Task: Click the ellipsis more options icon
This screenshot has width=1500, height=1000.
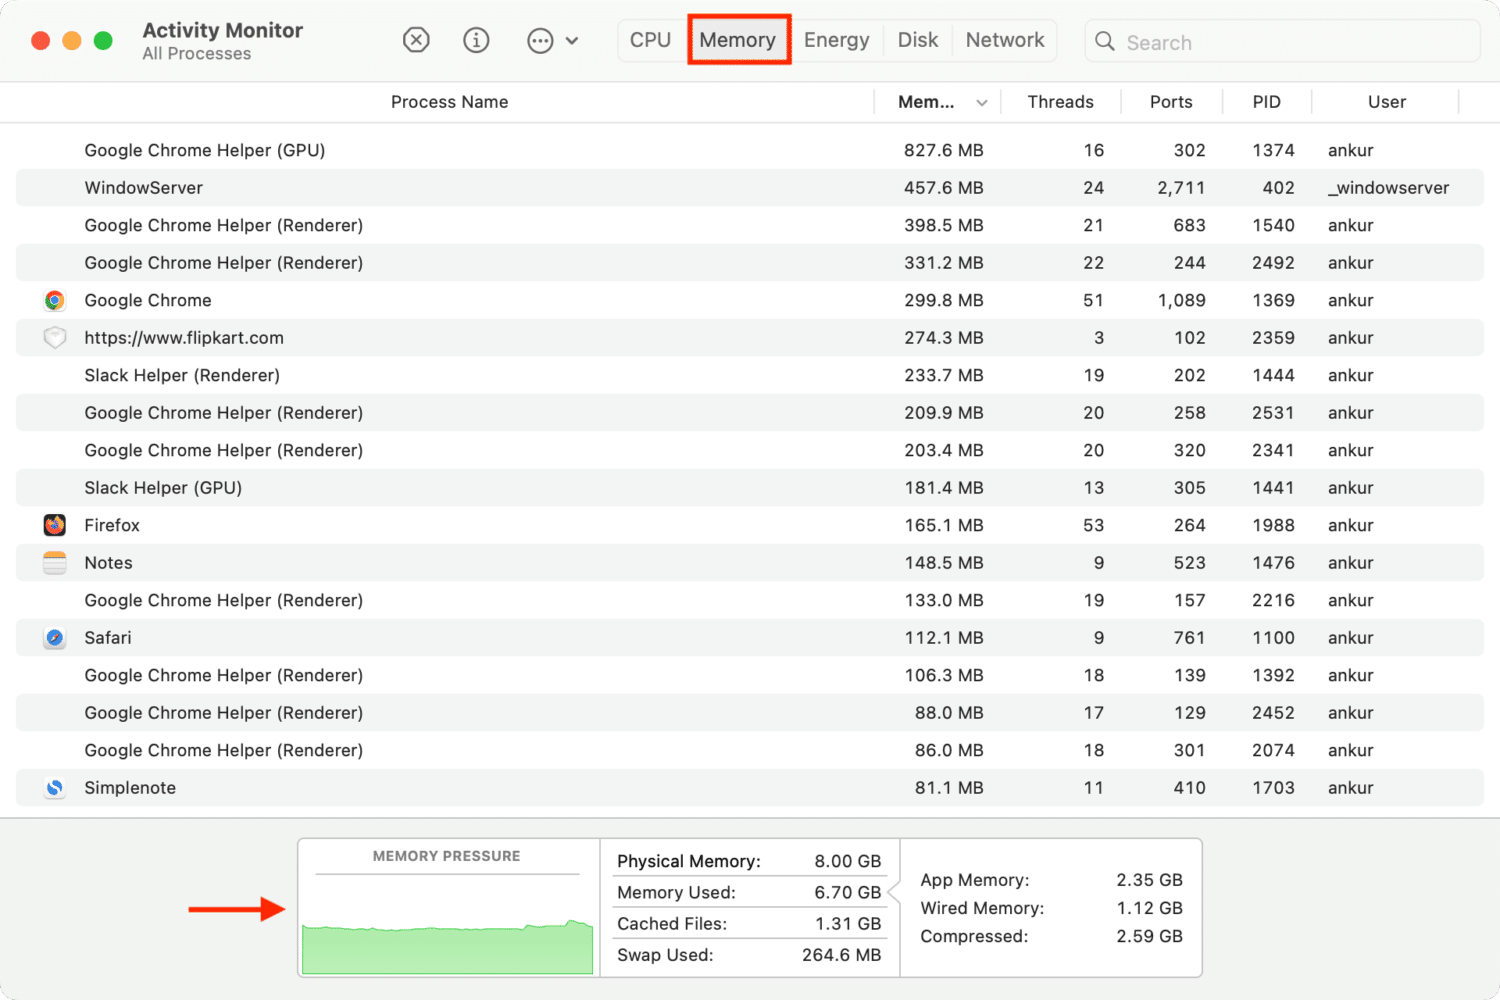Action: (x=540, y=41)
